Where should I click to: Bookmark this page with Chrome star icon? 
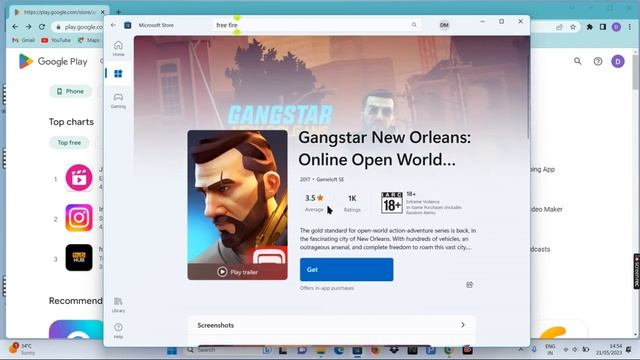(573, 27)
